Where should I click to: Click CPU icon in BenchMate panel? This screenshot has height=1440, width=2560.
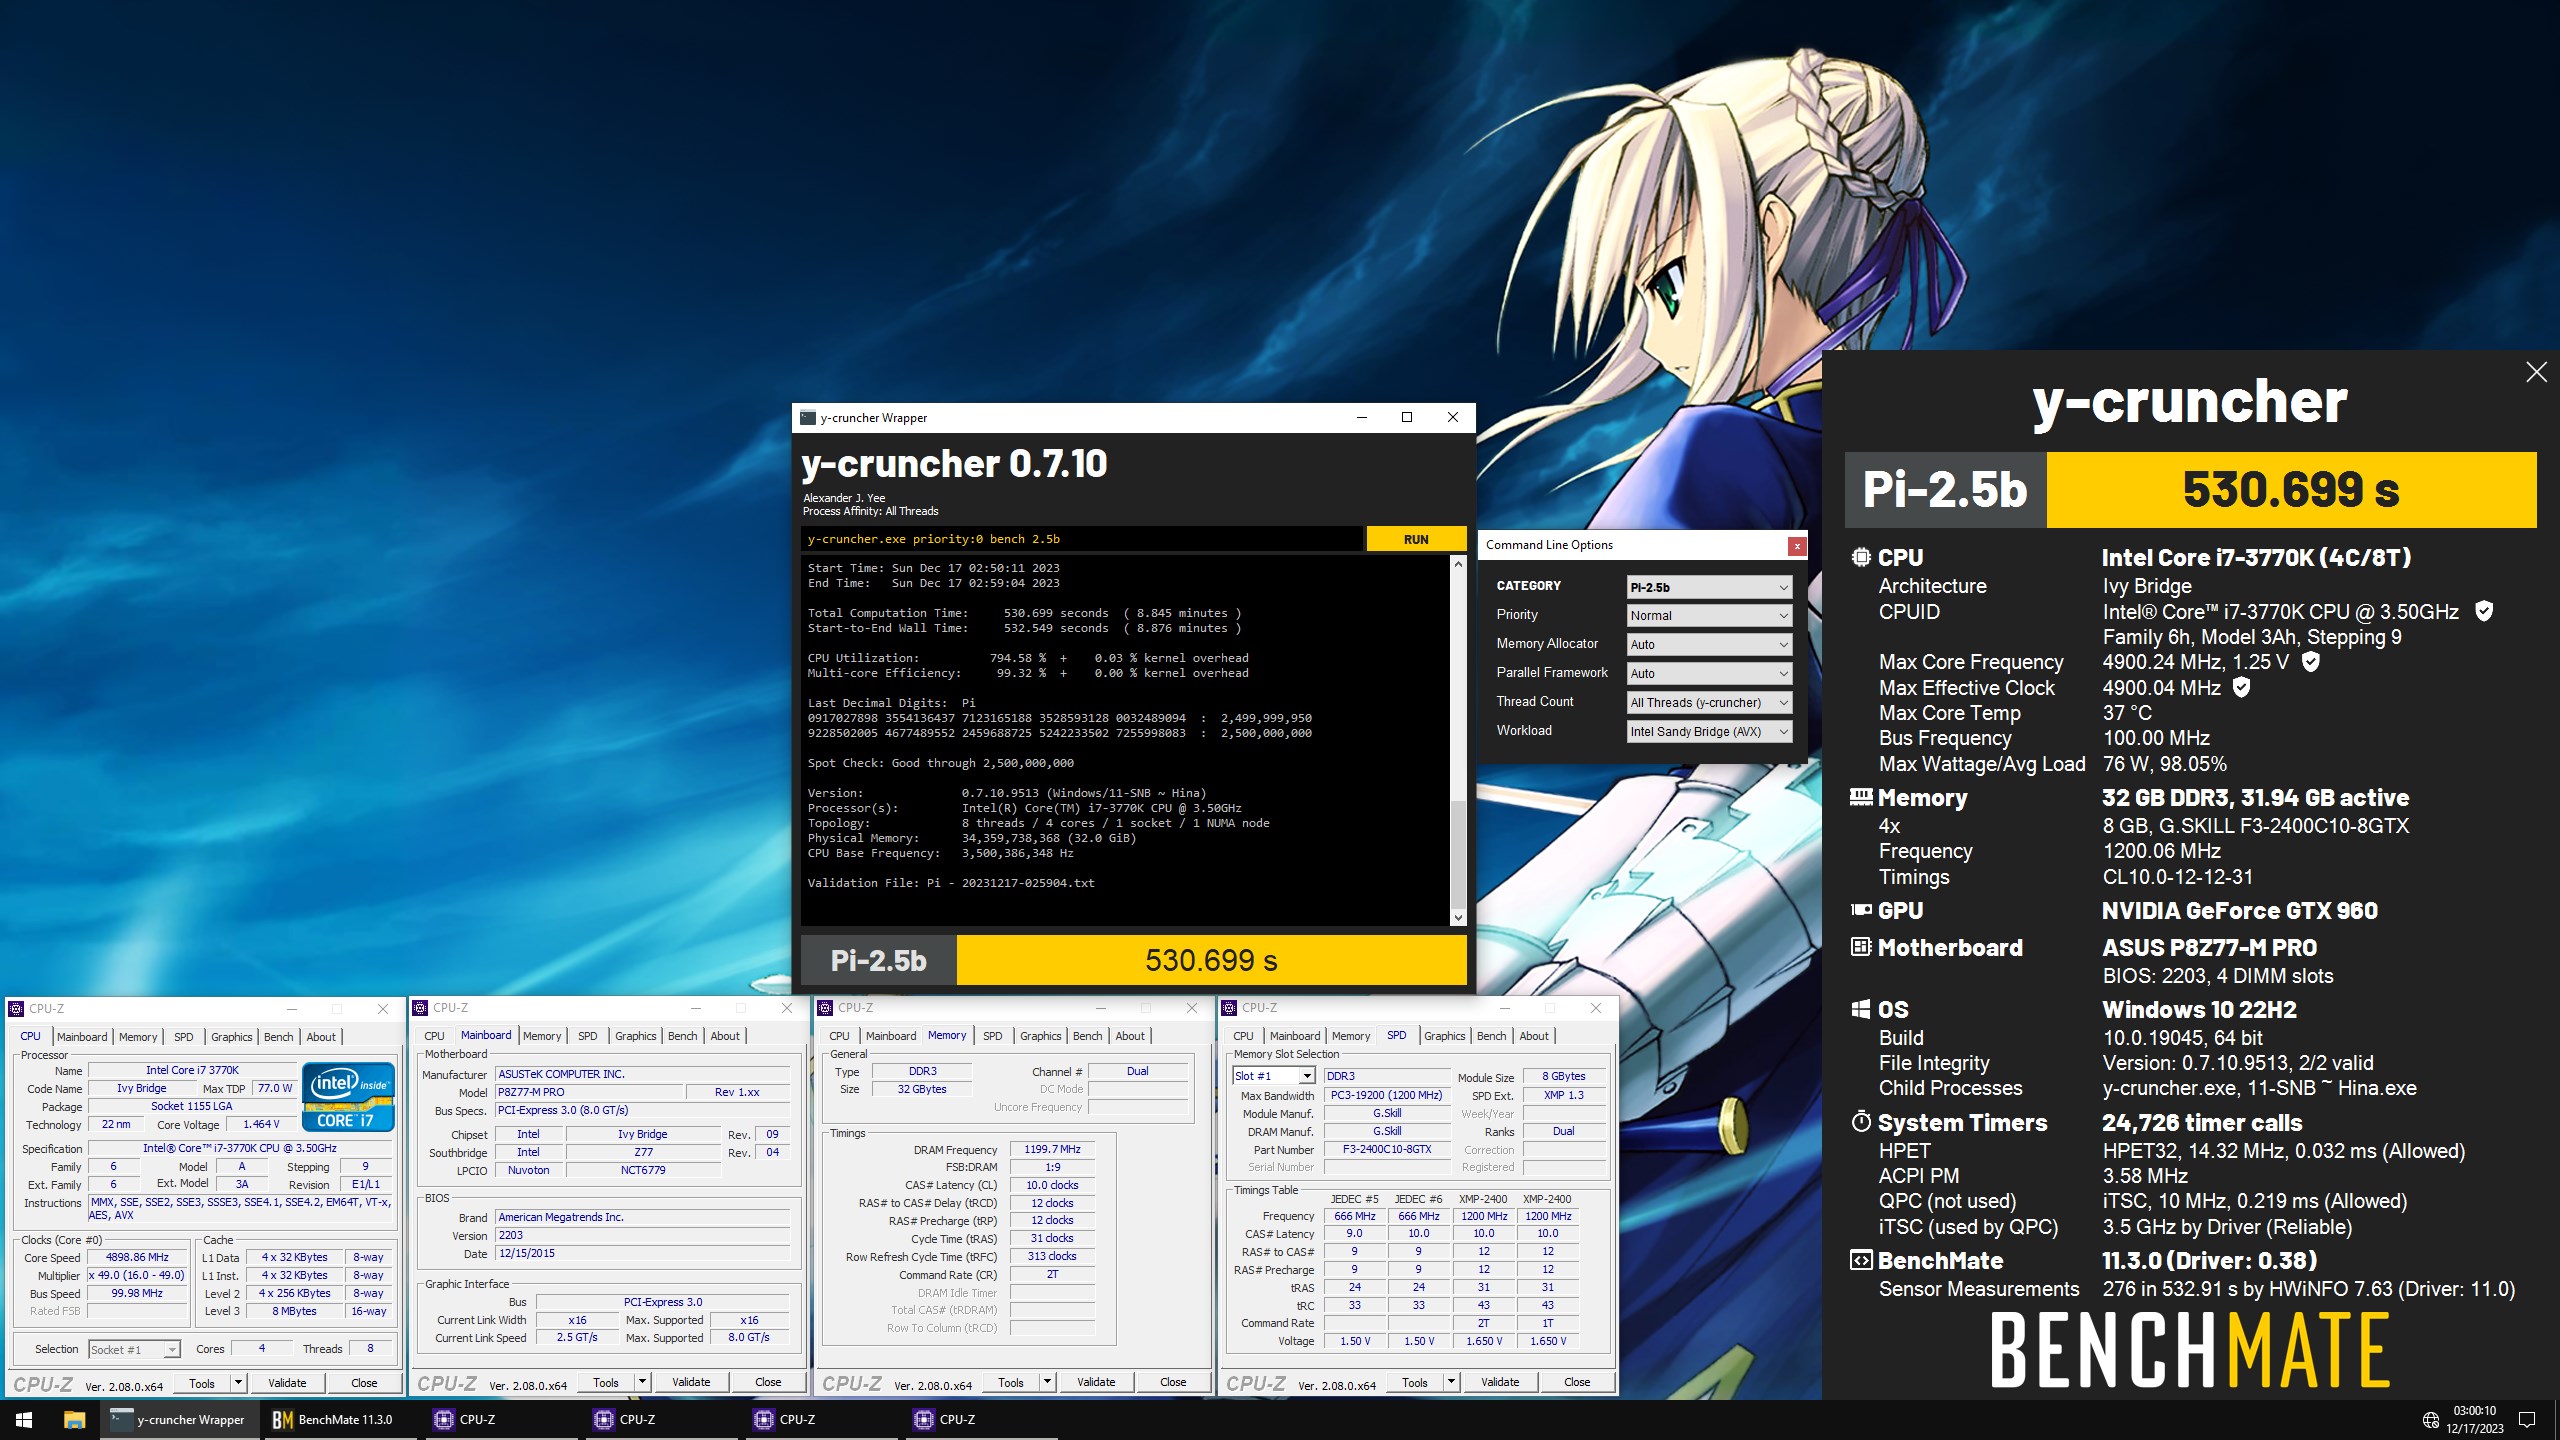tap(1860, 557)
